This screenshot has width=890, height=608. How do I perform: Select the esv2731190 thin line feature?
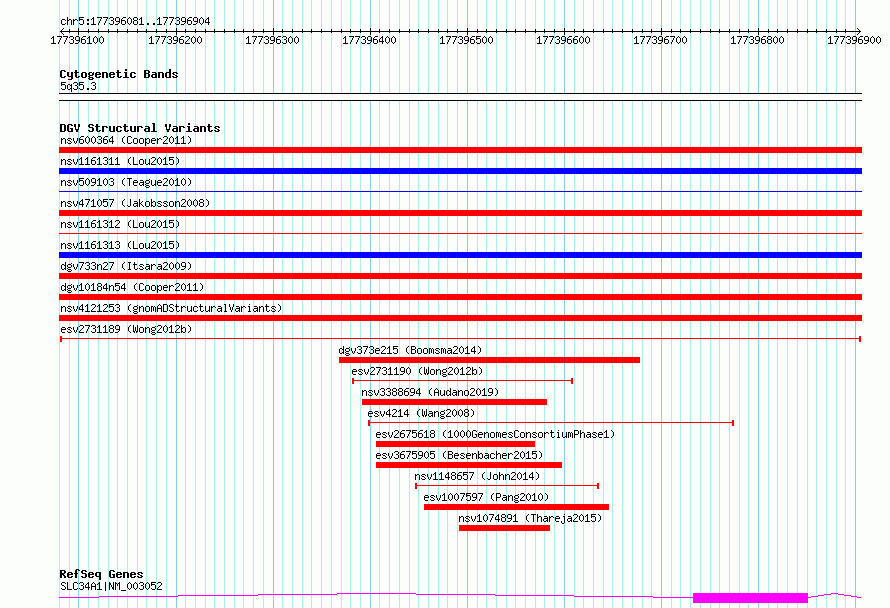point(463,381)
